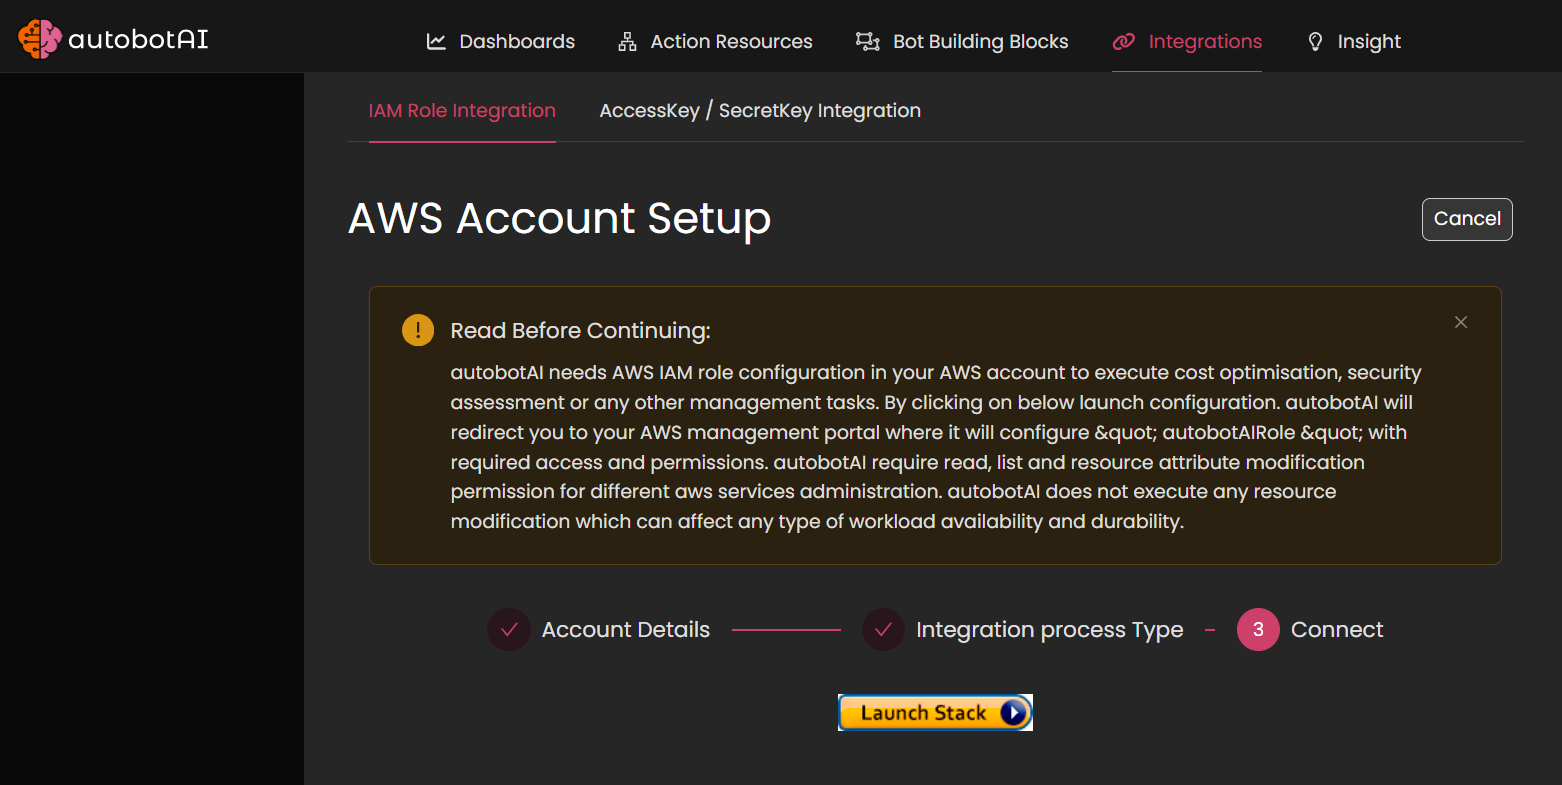Click the Bot Building Blocks icon
This screenshot has height=785, width=1562.
pyautogui.click(x=867, y=41)
